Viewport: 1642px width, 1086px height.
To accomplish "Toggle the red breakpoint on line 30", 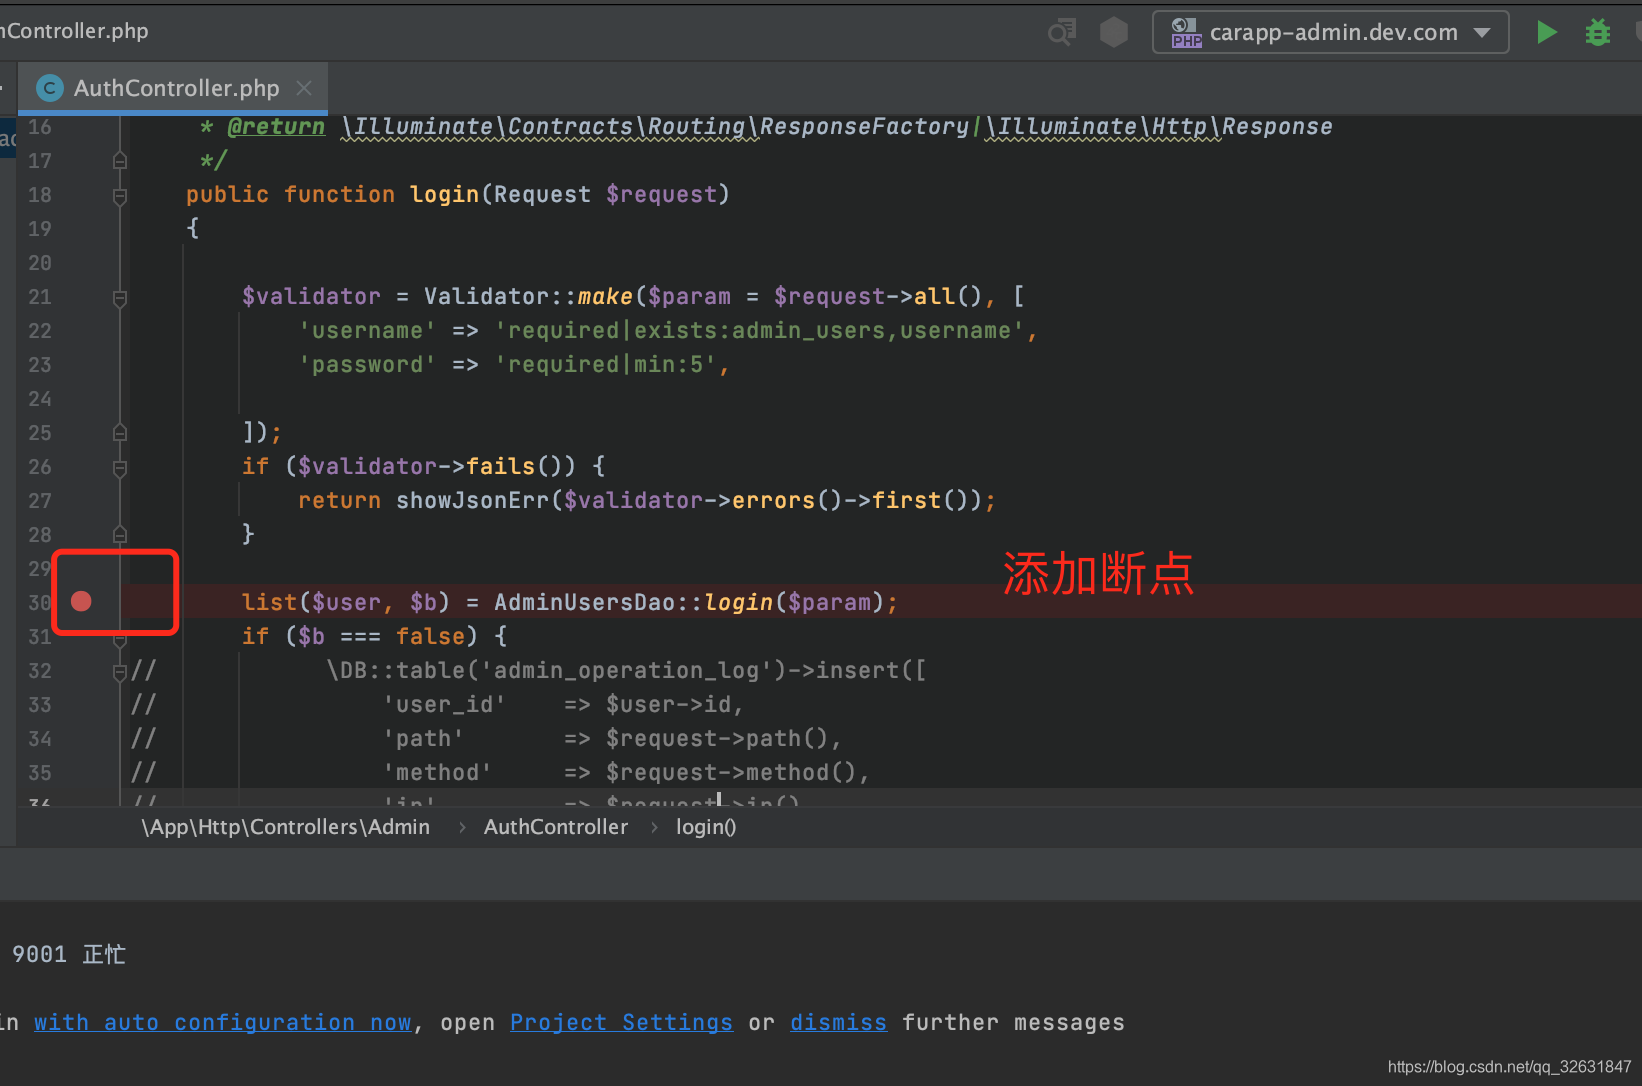I will point(81,601).
